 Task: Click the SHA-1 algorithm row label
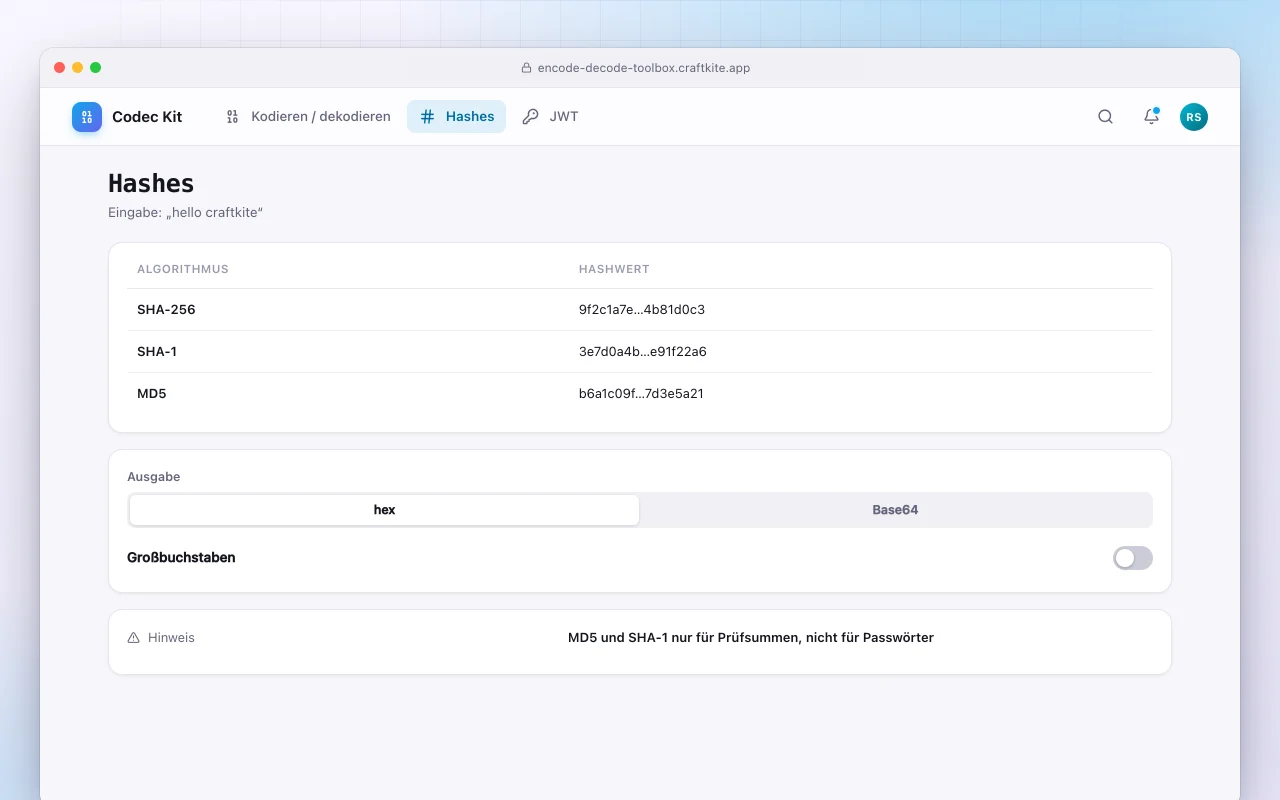click(x=157, y=352)
